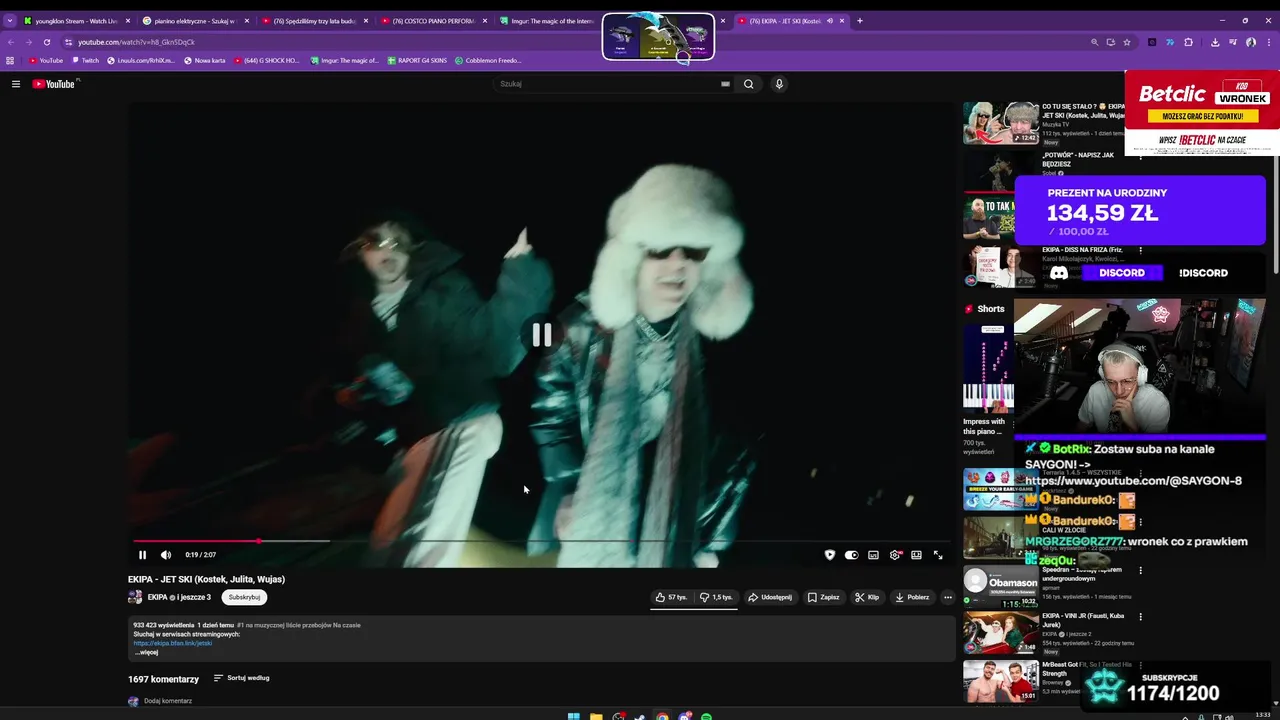Screen dimensions: 1280x720
Task: Mute the video with the speaker icon
Action: [x=166, y=555]
